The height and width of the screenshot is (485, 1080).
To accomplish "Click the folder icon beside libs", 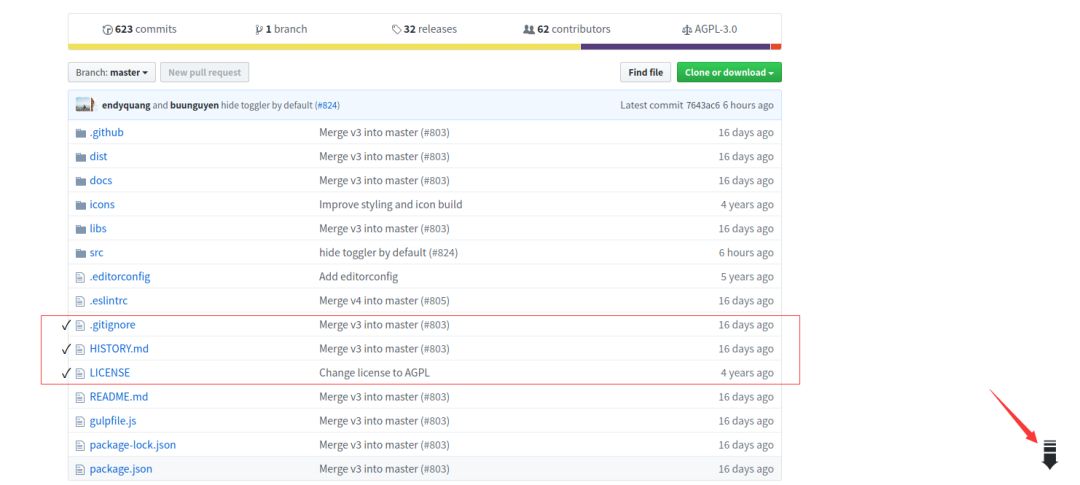I will point(81,229).
